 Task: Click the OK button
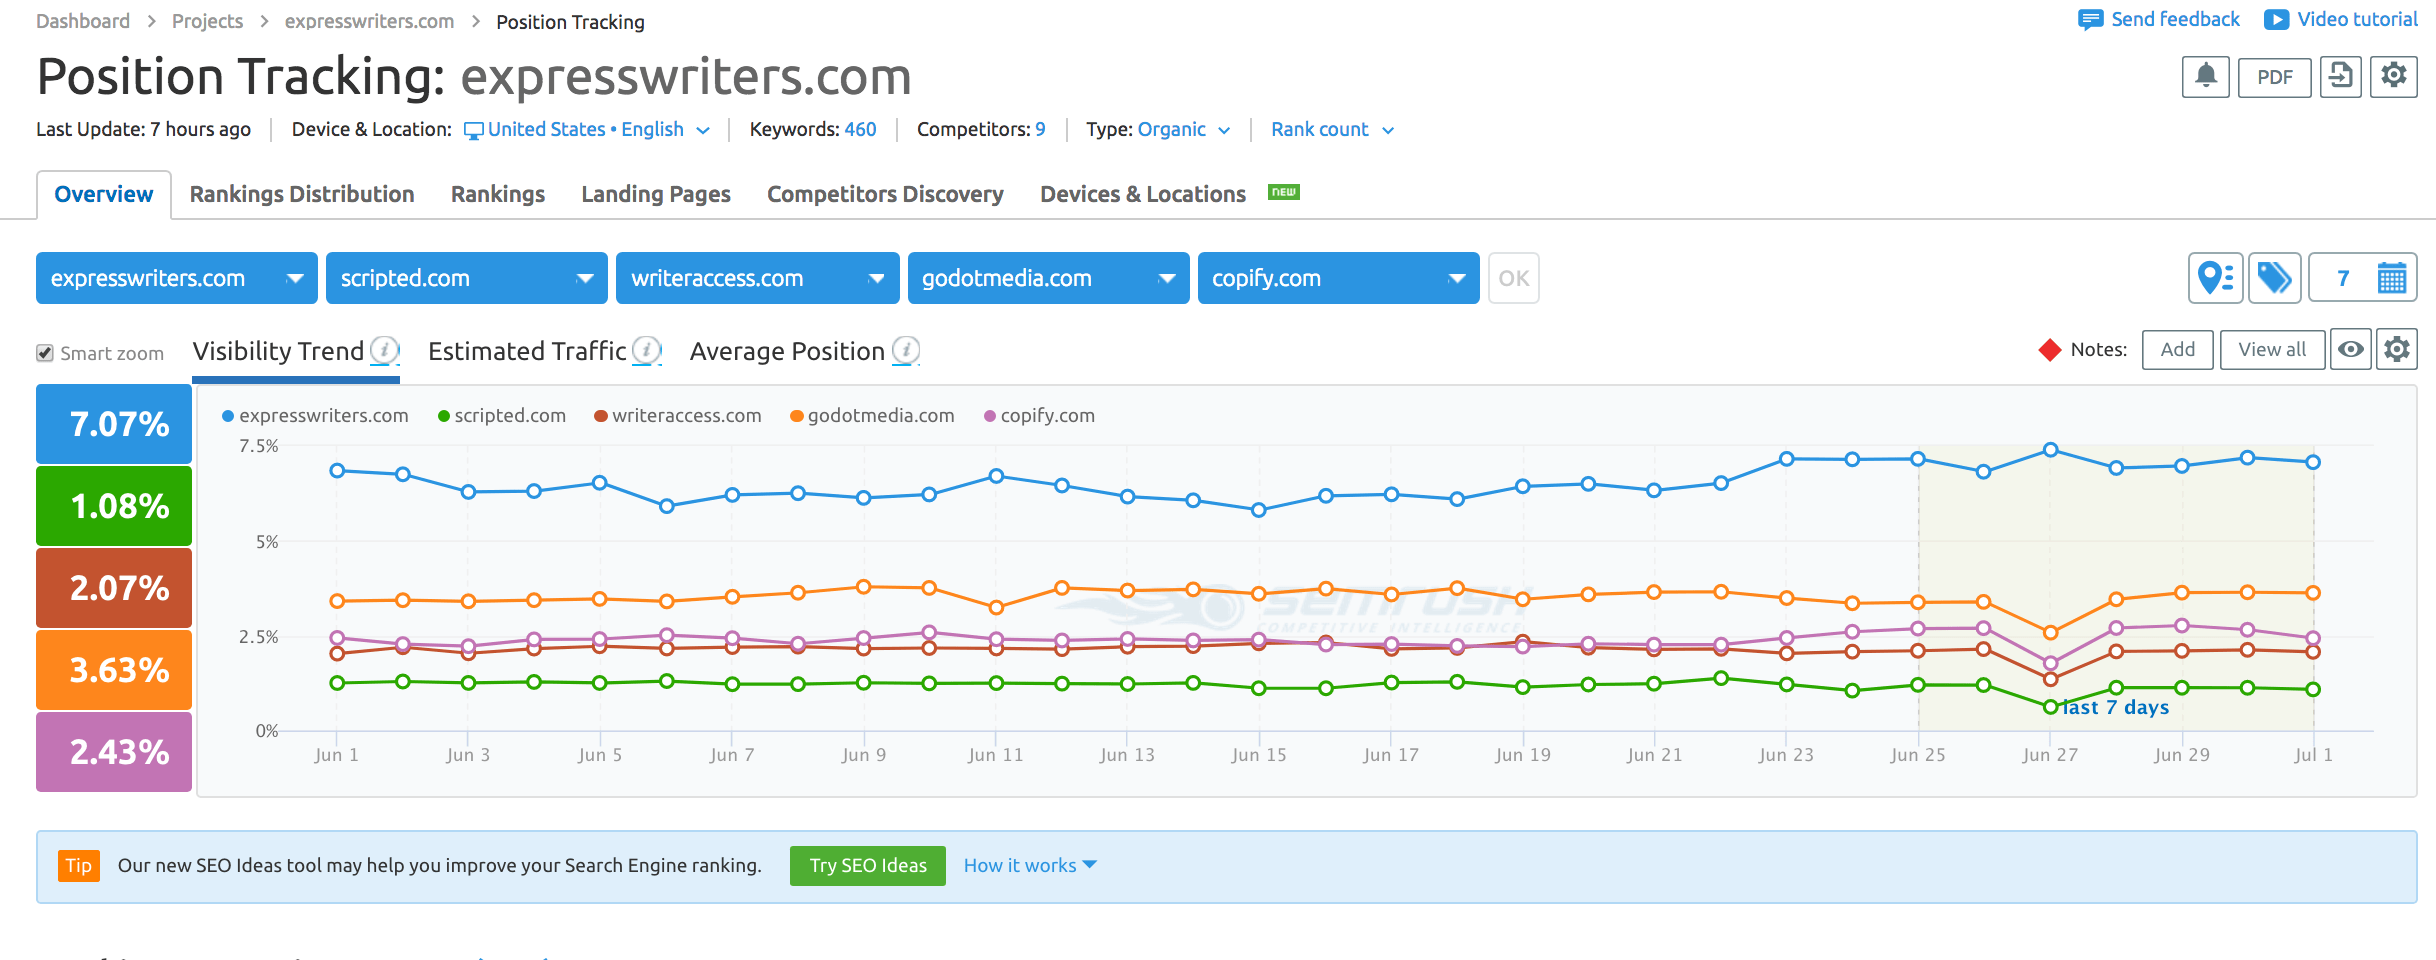pos(1513,278)
